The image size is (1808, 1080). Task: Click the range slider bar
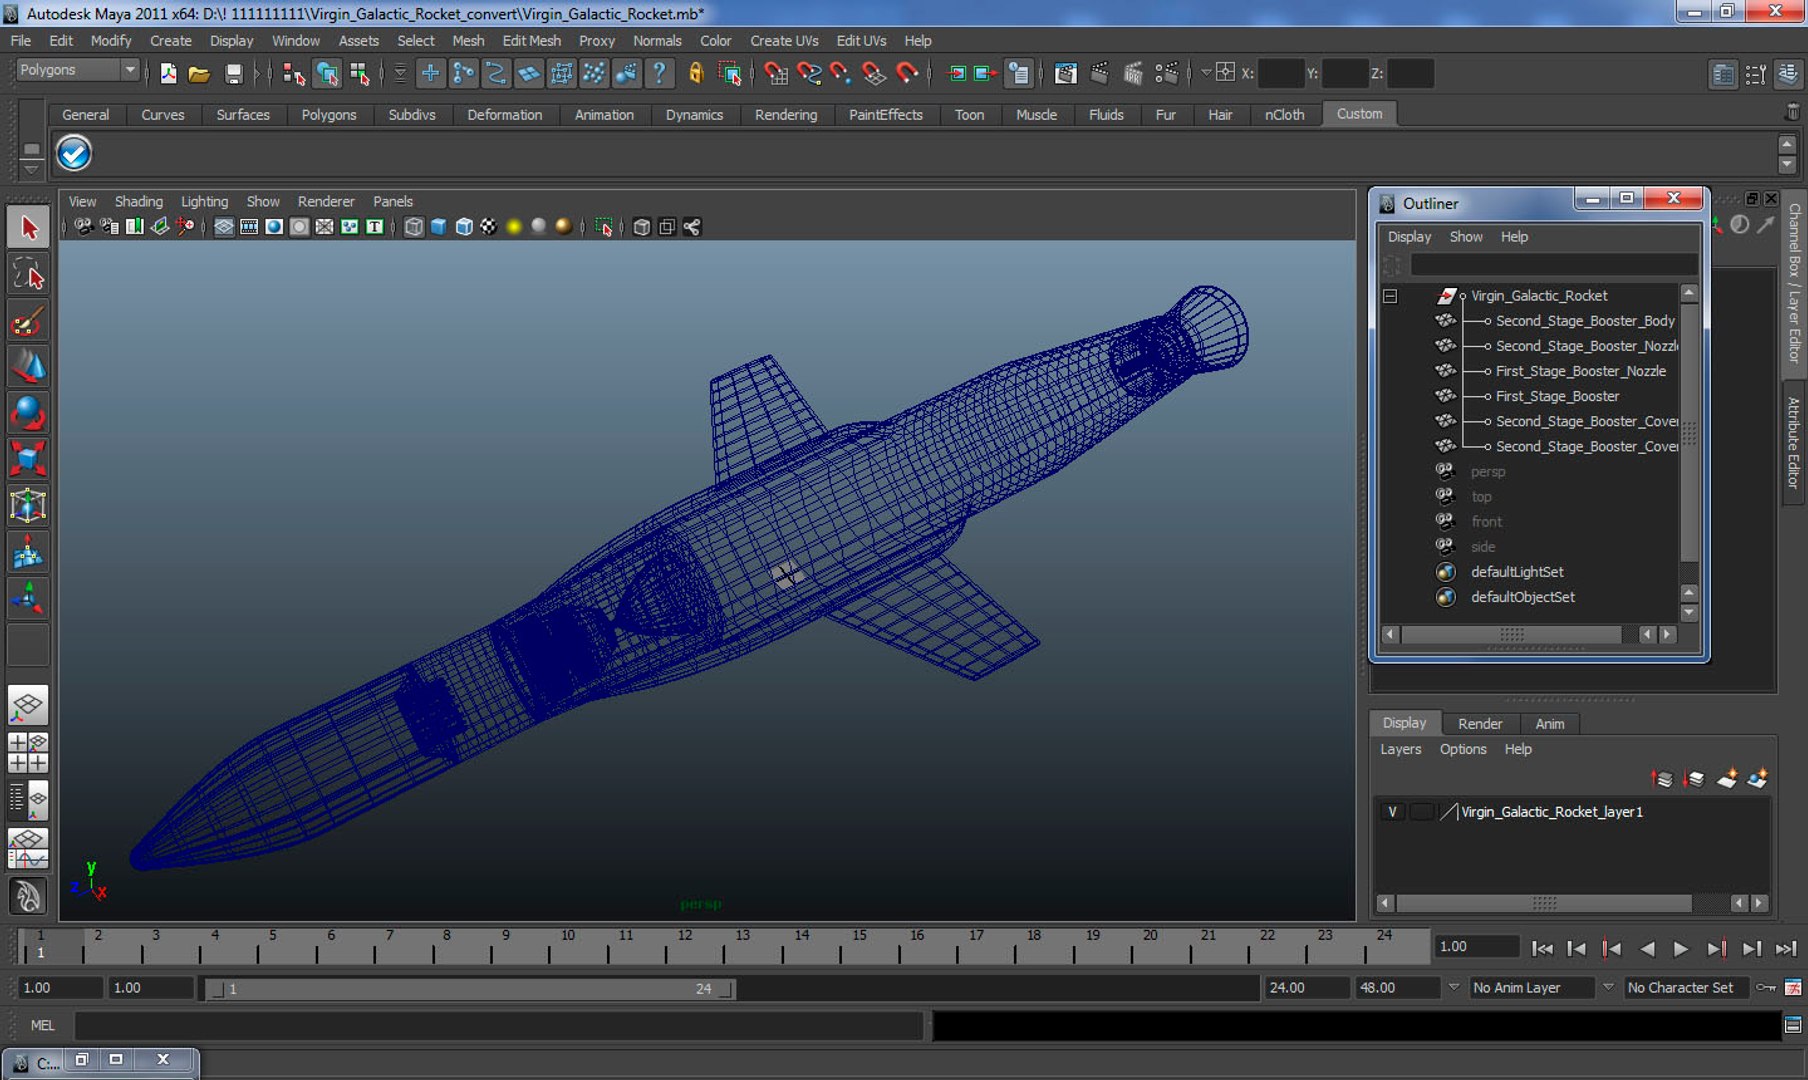(x=469, y=988)
